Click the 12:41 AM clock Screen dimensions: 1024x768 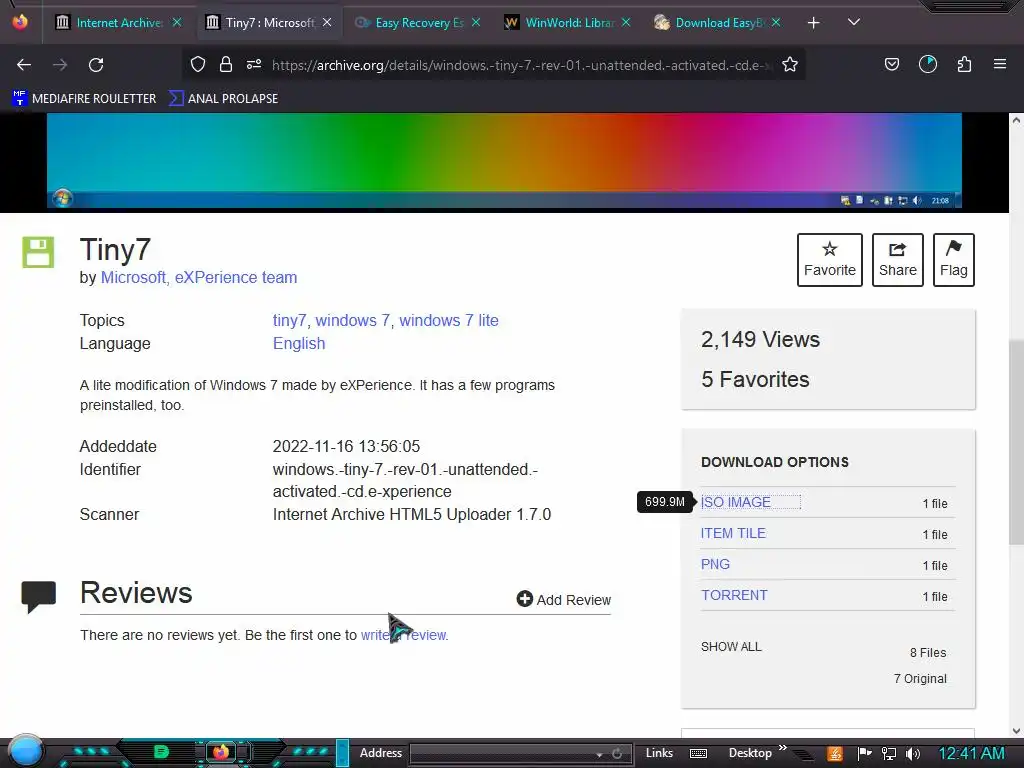pos(971,754)
